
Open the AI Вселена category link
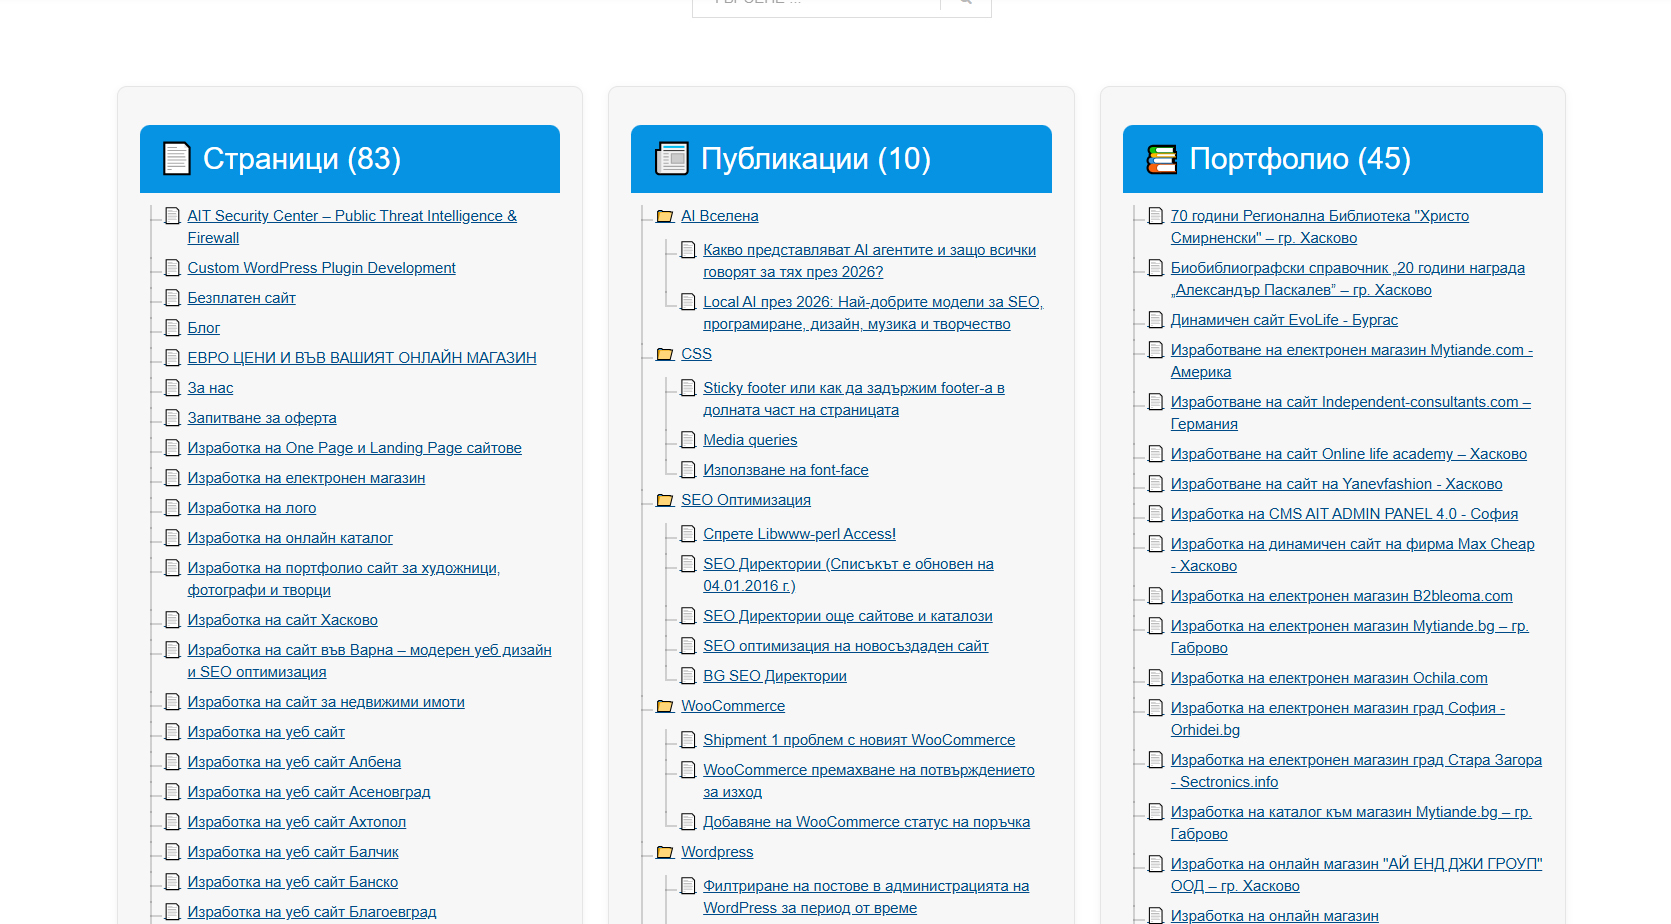coord(720,216)
